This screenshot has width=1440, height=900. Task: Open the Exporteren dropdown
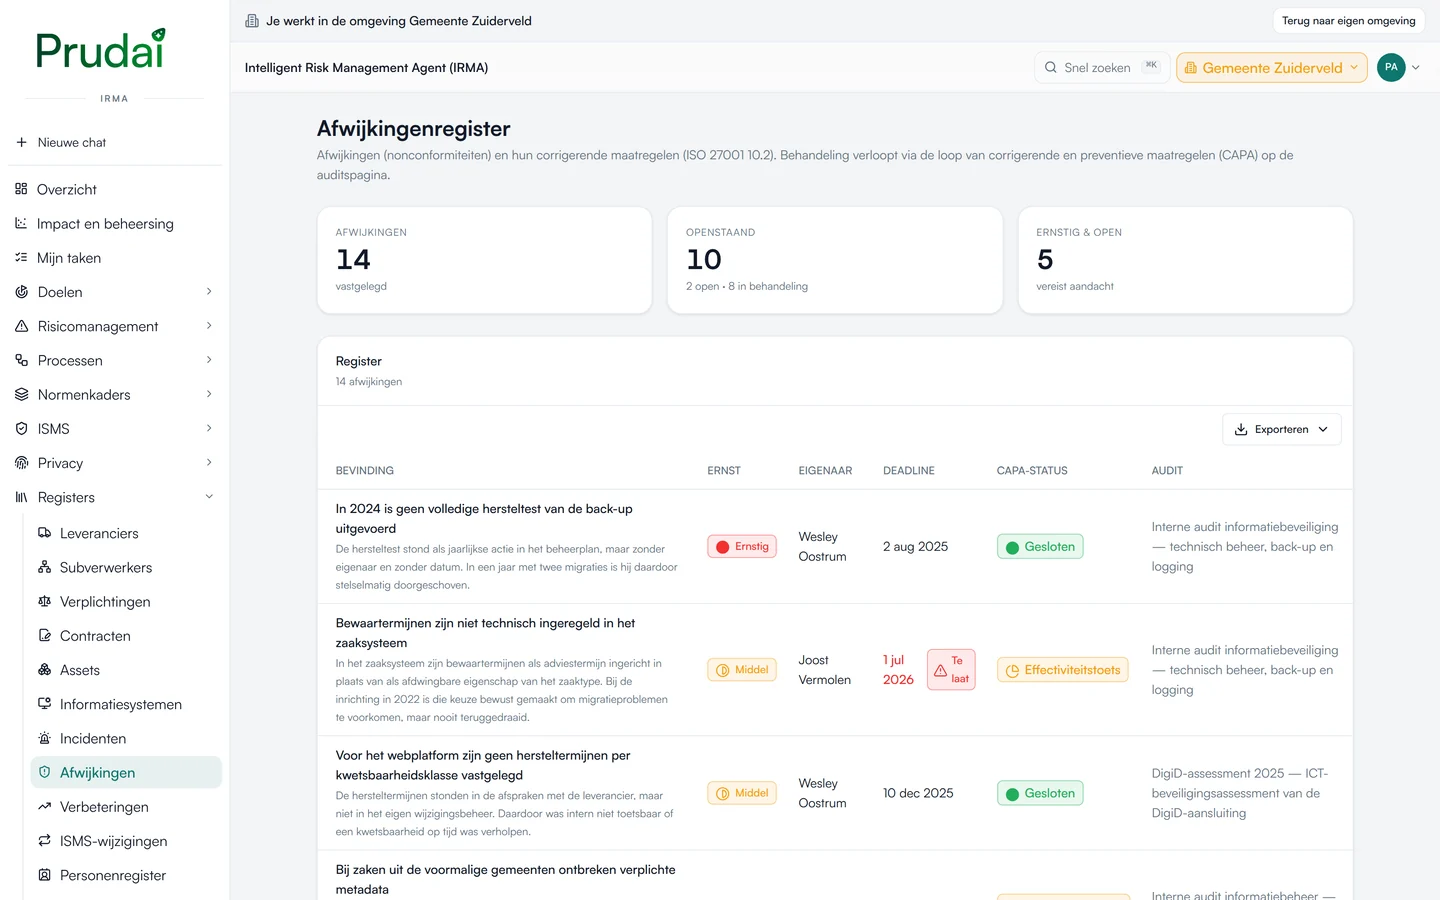tap(1281, 429)
